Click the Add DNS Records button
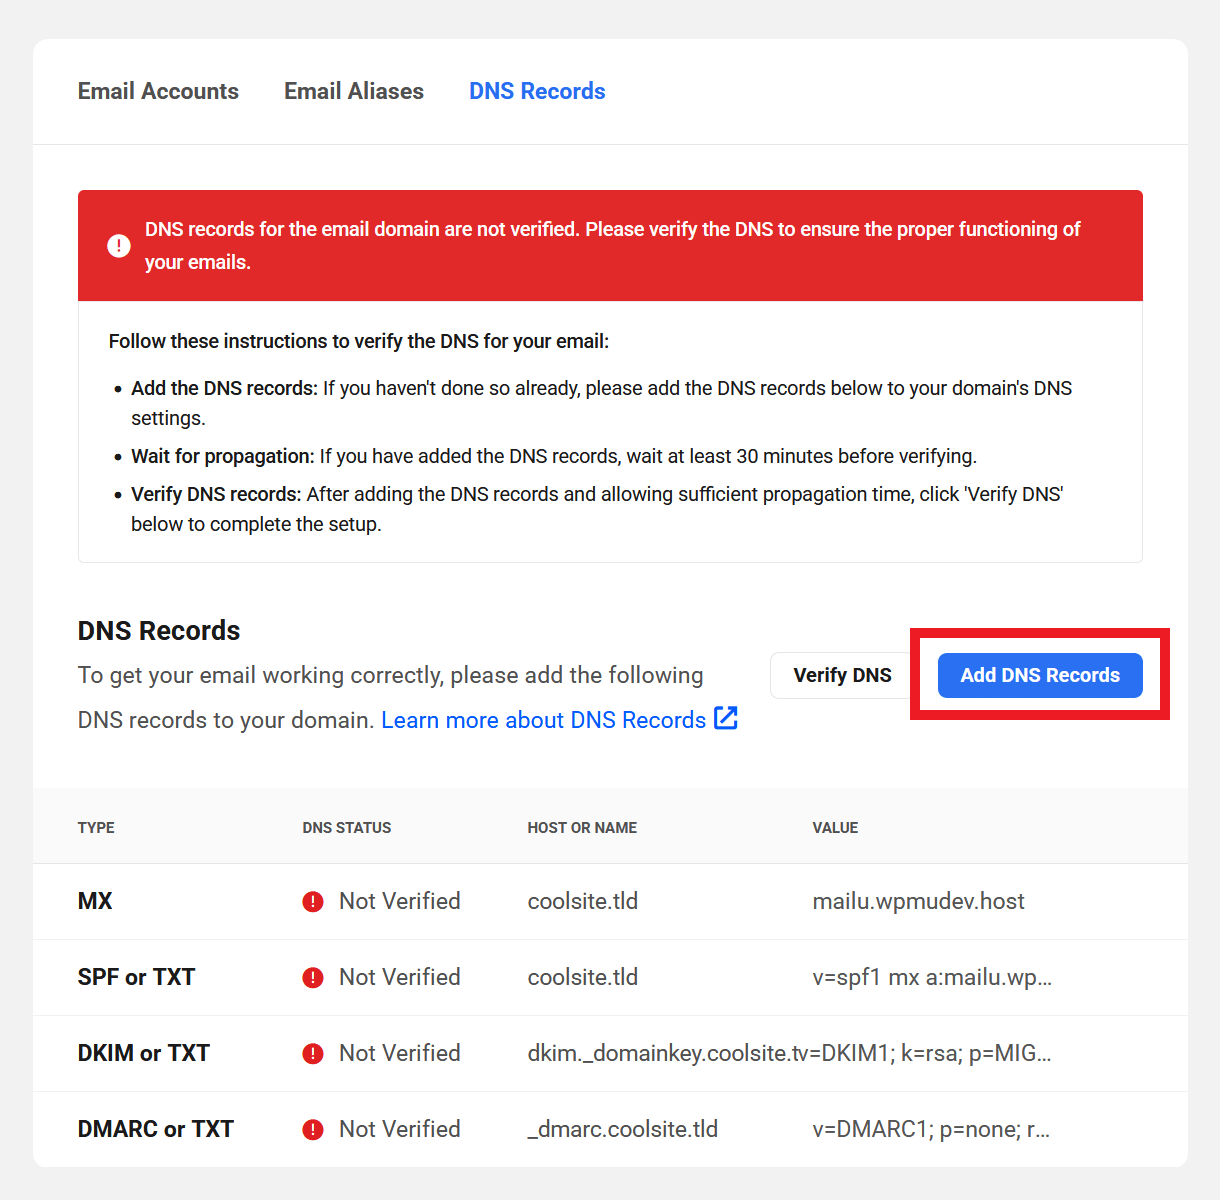Viewport: 1220px width, 1200px height. tap(1040, 676)
